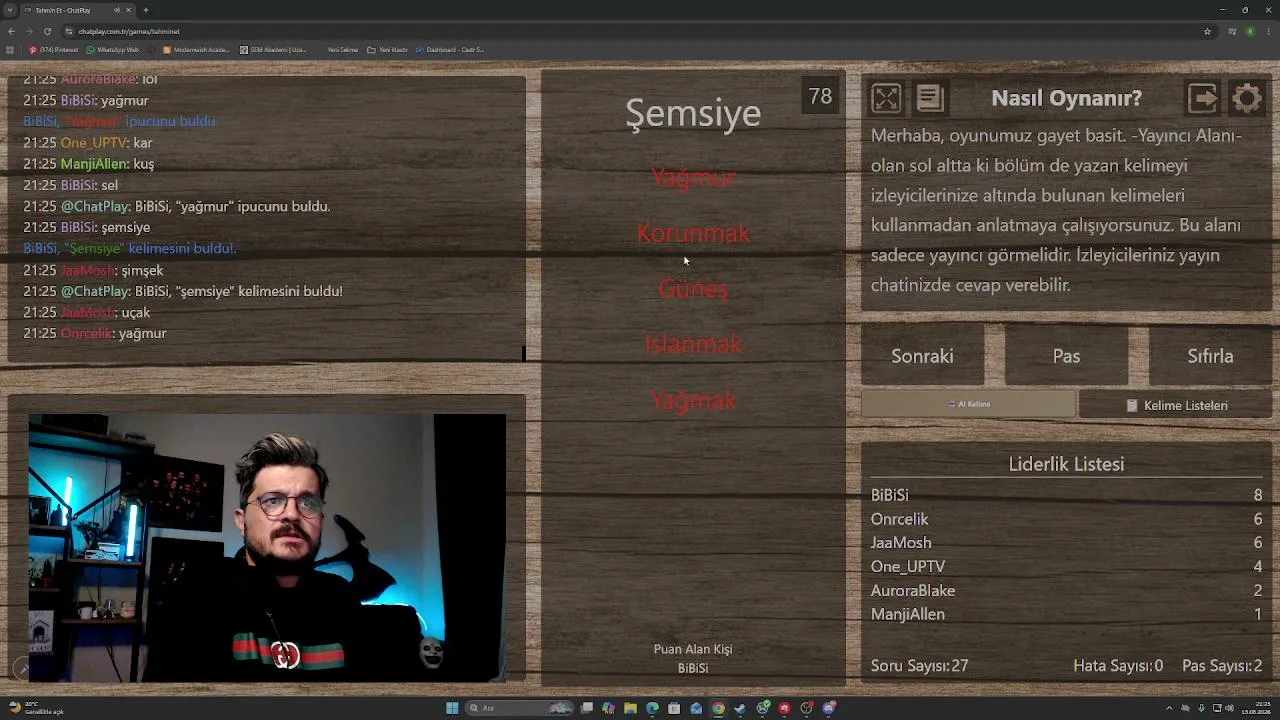Image resolution: width=1280 pixels, height=720 pixels.
Task: Click forbidden word Güneş
Action: click(693, 289)
